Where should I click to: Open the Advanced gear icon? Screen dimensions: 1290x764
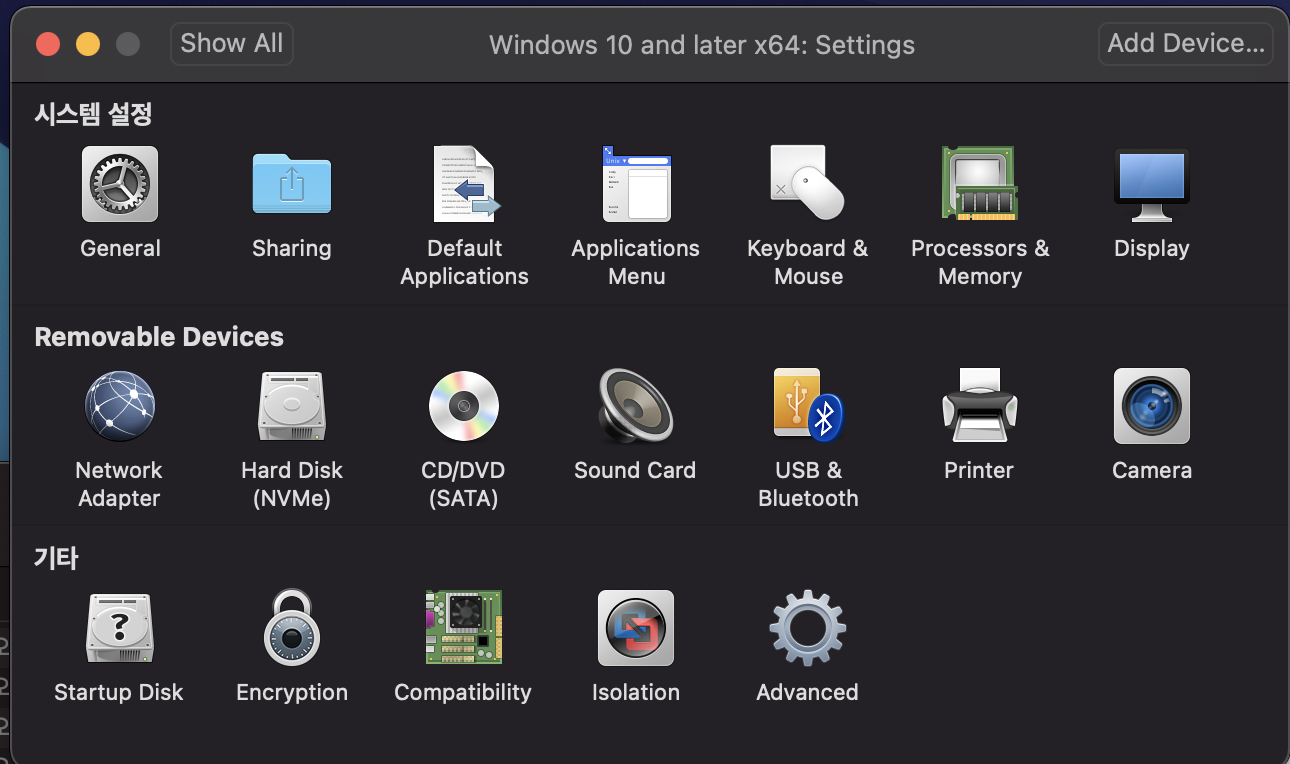pyautogui.click(x=808, y=628)
